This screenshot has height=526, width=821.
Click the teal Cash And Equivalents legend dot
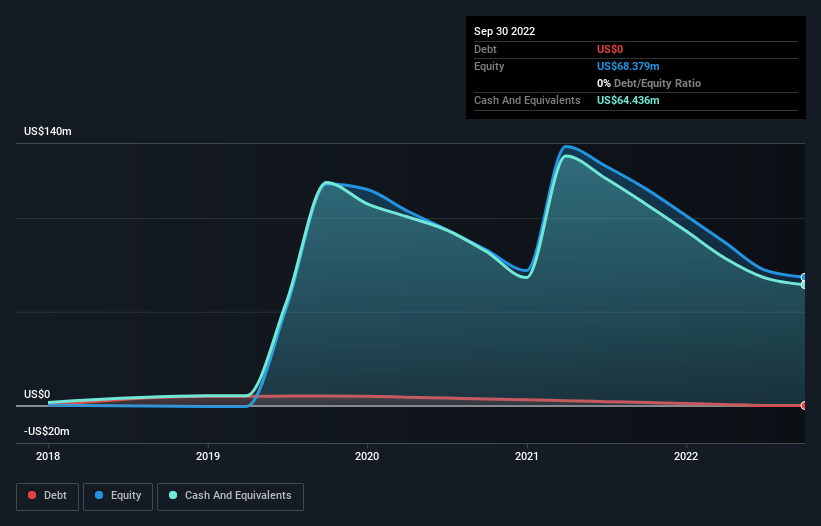point(173,495)
